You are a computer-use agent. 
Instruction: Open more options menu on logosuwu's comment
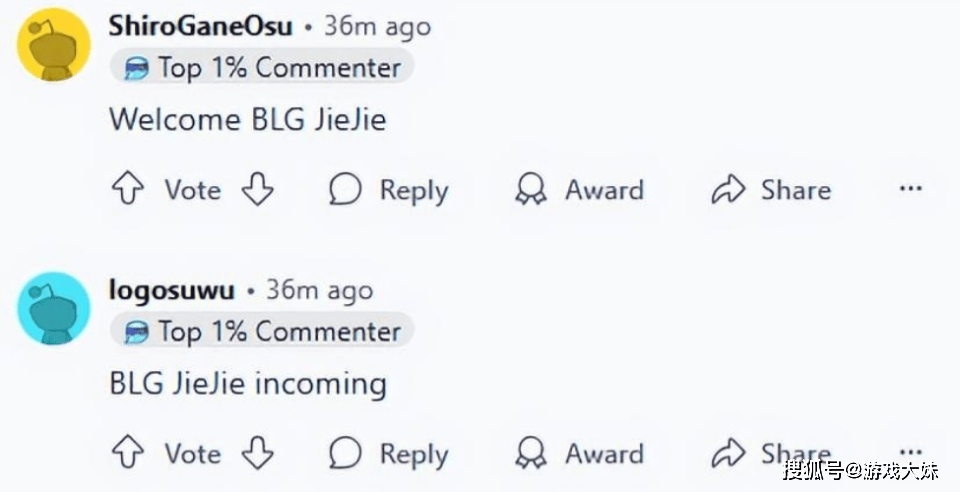pyautogui.click(x=910, y=453)
